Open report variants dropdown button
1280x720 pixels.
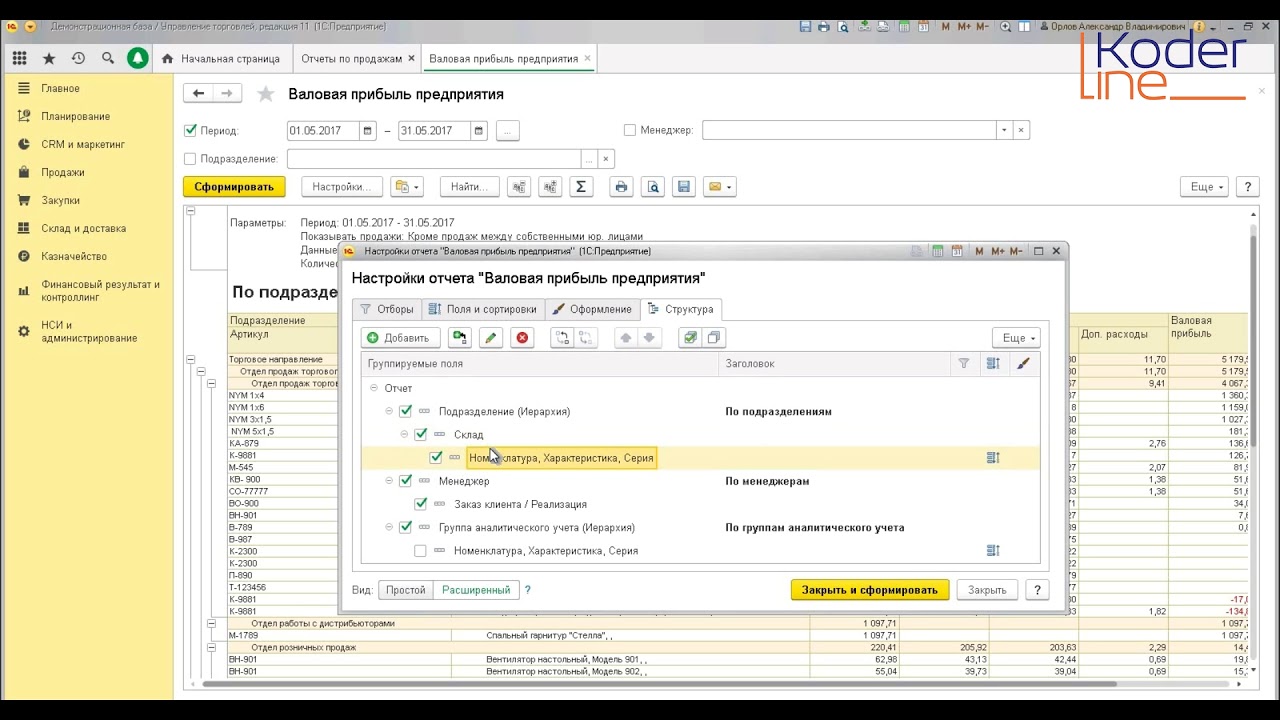pyautogui.click(x=406, y=187)
